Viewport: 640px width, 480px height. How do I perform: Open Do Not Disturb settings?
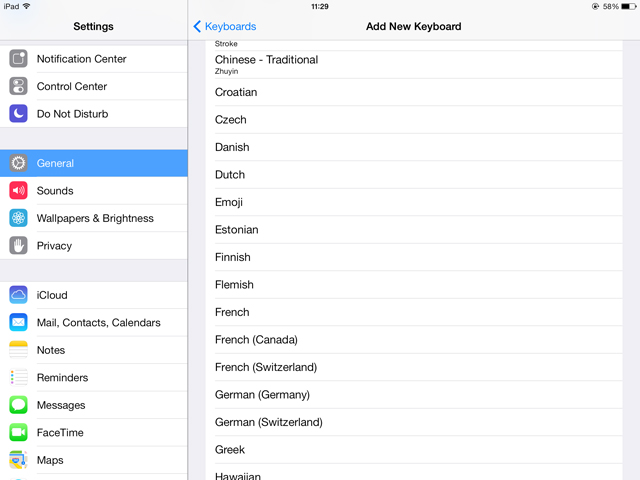click(x=93, y=113)
